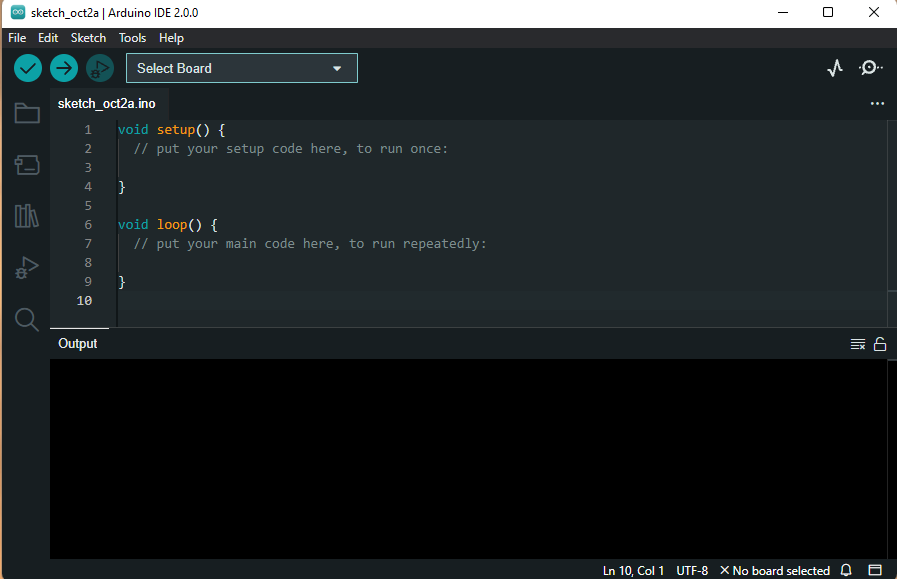Click the Arduino logo in title bar
The height and width of the screenshot is (579, 897).
[x=18, y=12]
